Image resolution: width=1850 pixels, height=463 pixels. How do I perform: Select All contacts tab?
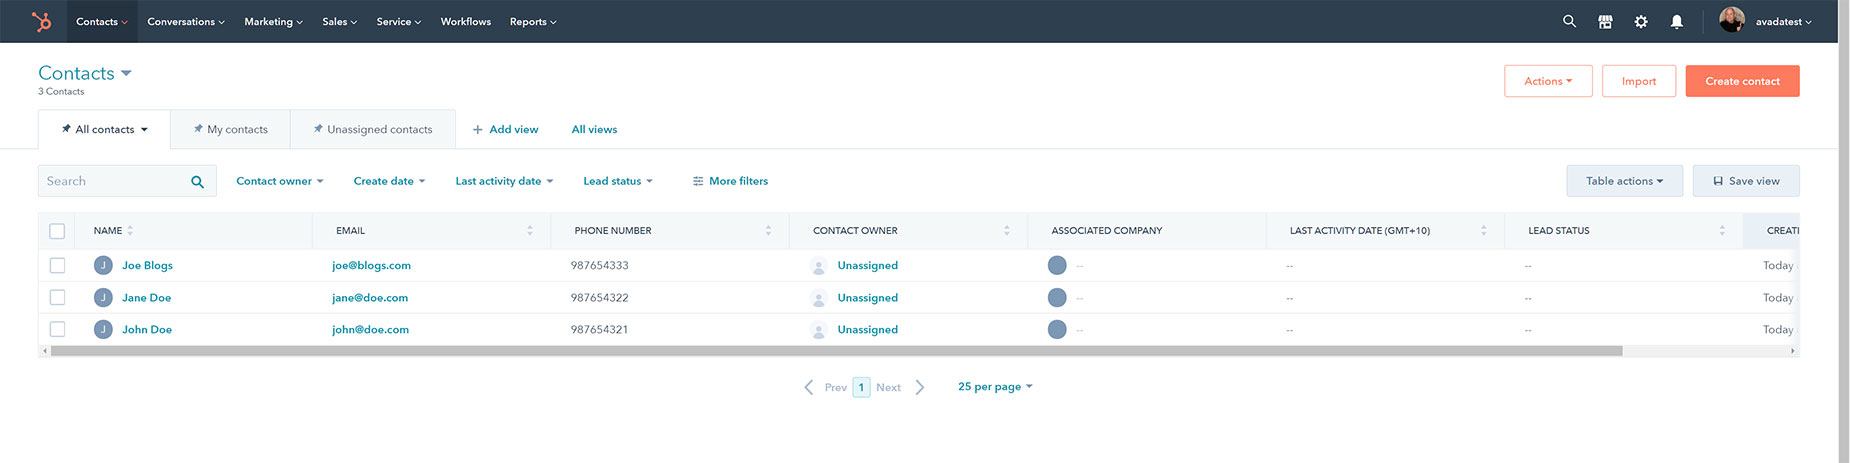104,129
